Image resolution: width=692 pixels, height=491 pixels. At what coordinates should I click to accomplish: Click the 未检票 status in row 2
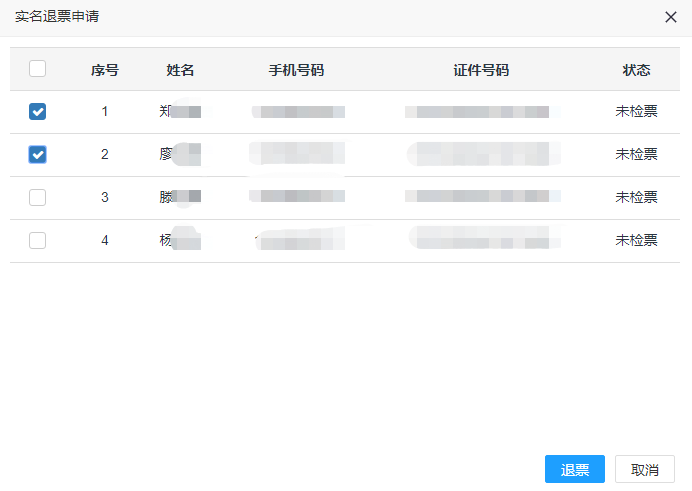click(x=636, y=154)
